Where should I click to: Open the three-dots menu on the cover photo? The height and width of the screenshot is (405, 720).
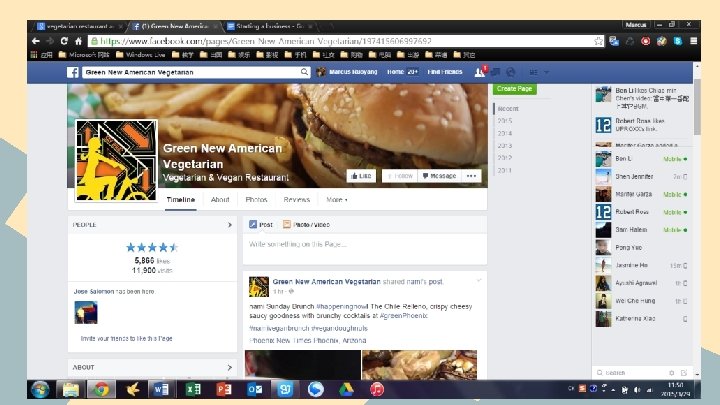pyautogui.click(x=471, y=176)
